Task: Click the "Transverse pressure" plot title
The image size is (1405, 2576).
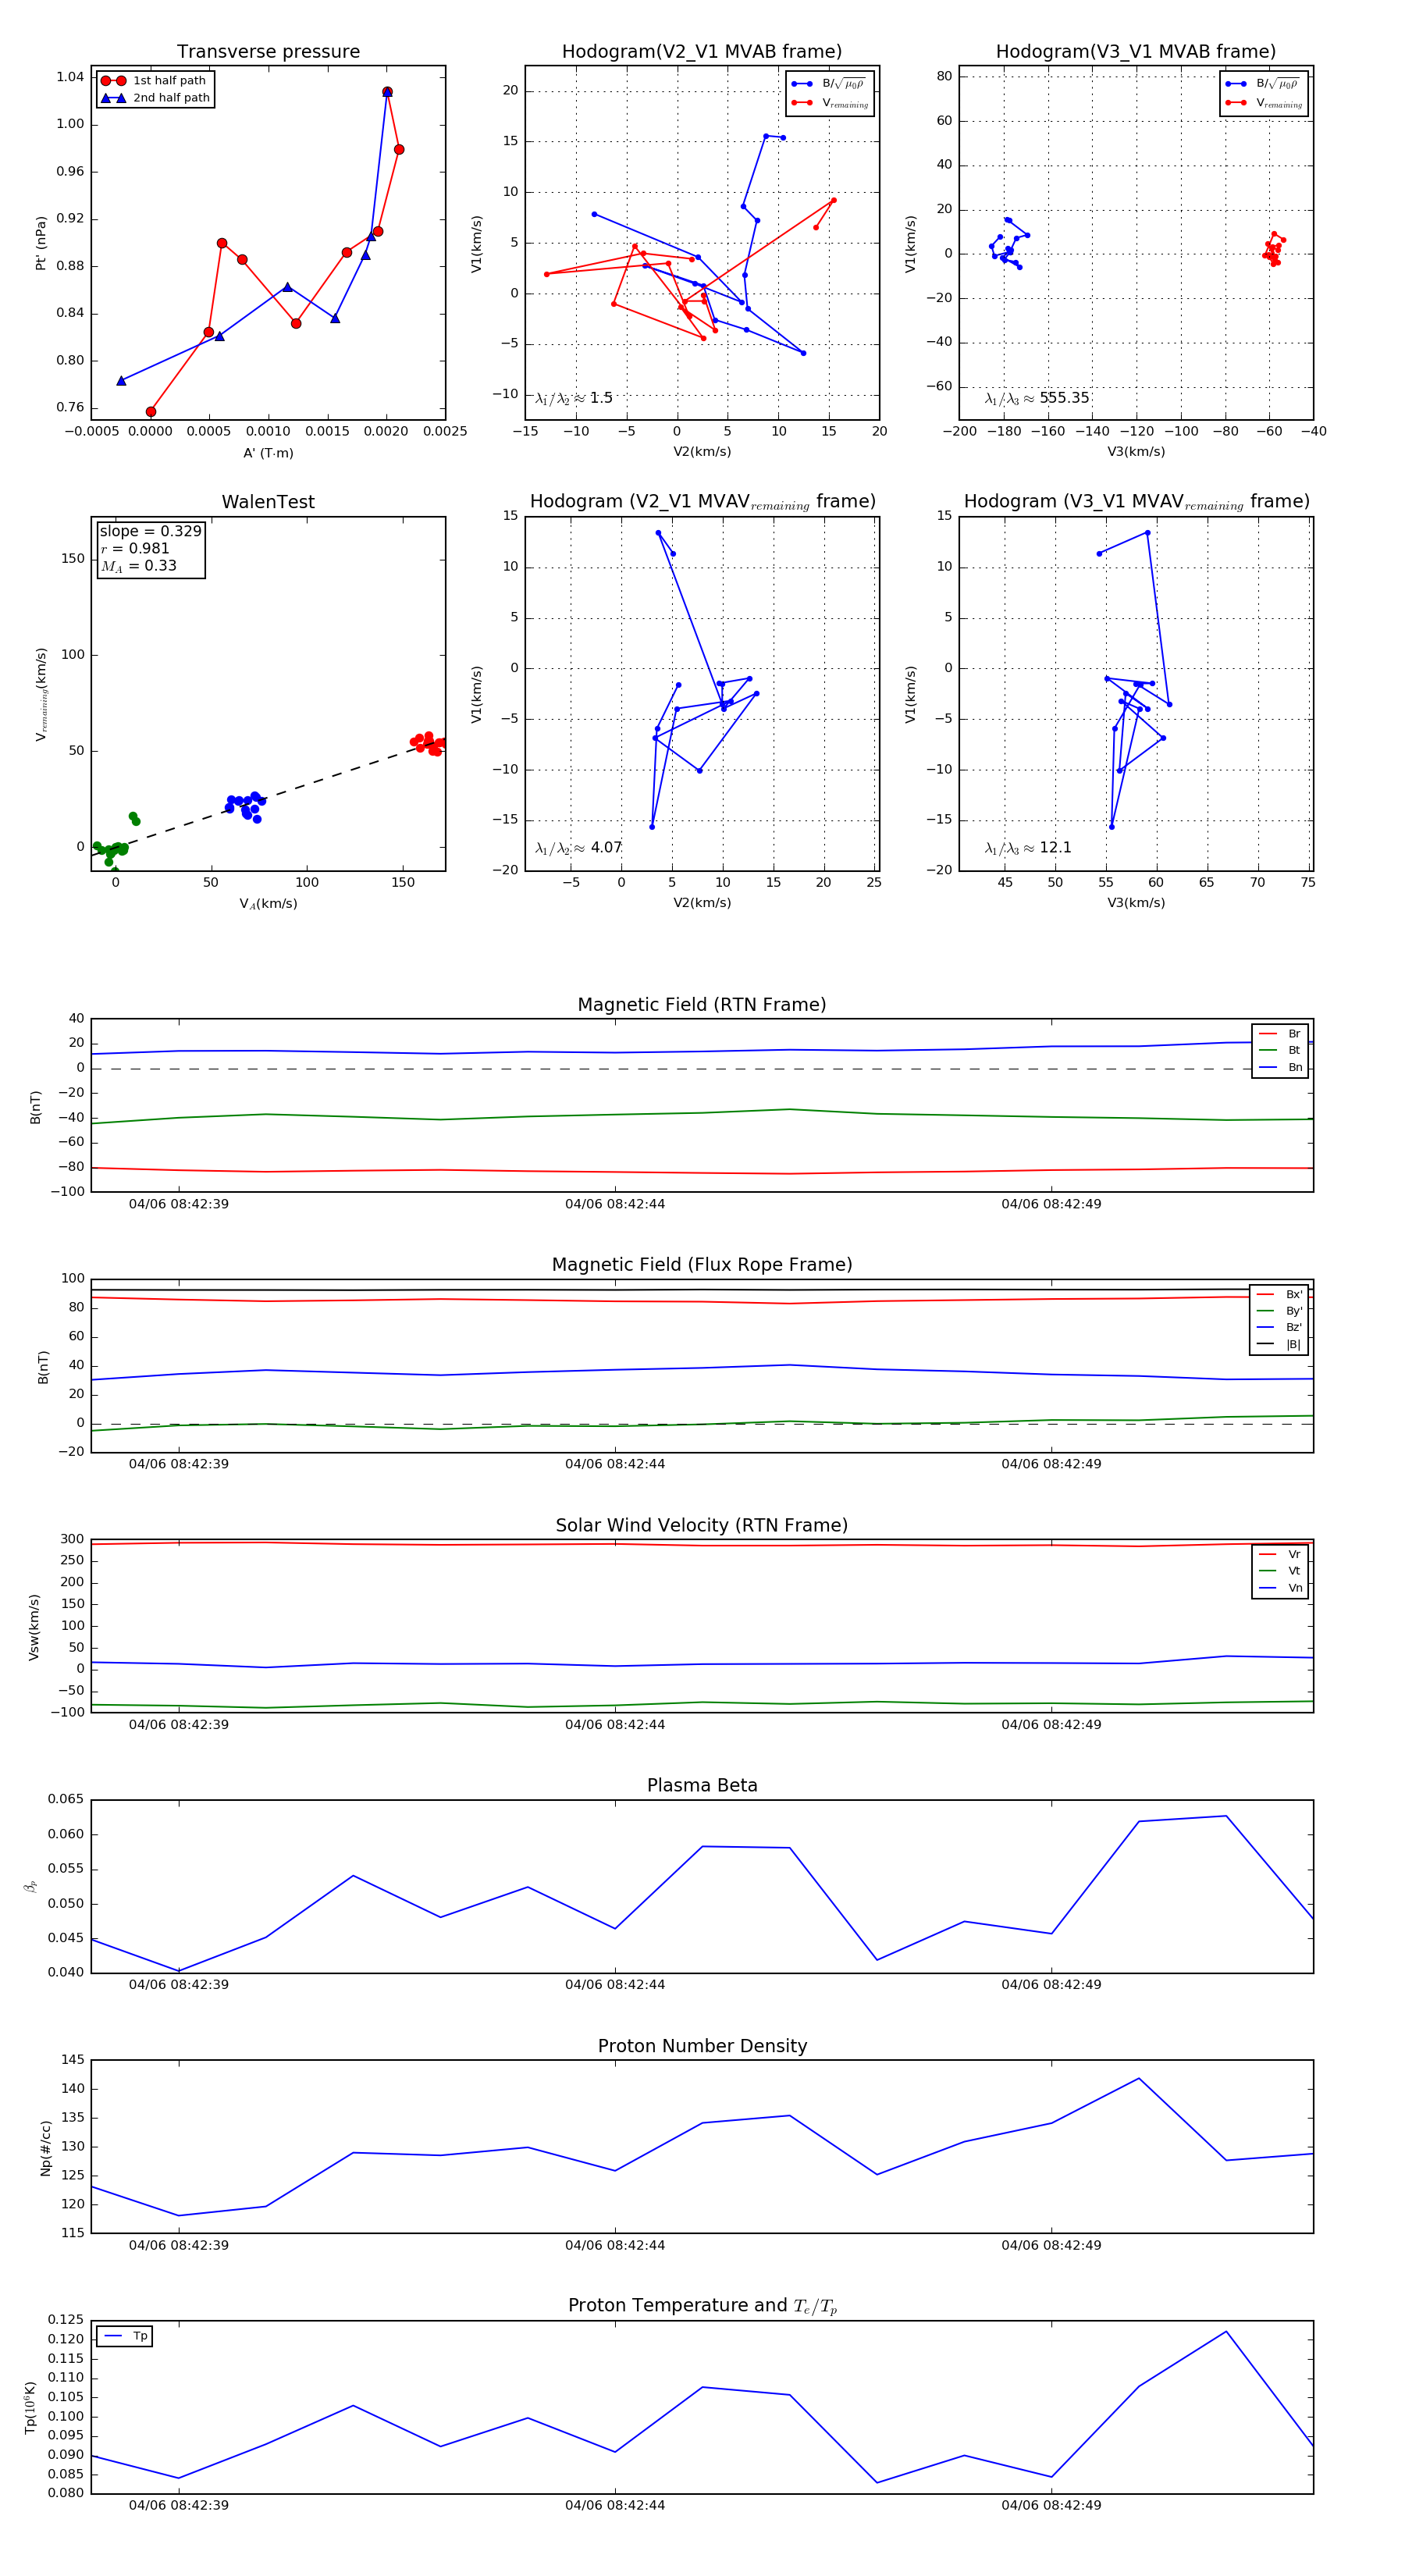Action: pyautogui.click(x=268, y=52)
